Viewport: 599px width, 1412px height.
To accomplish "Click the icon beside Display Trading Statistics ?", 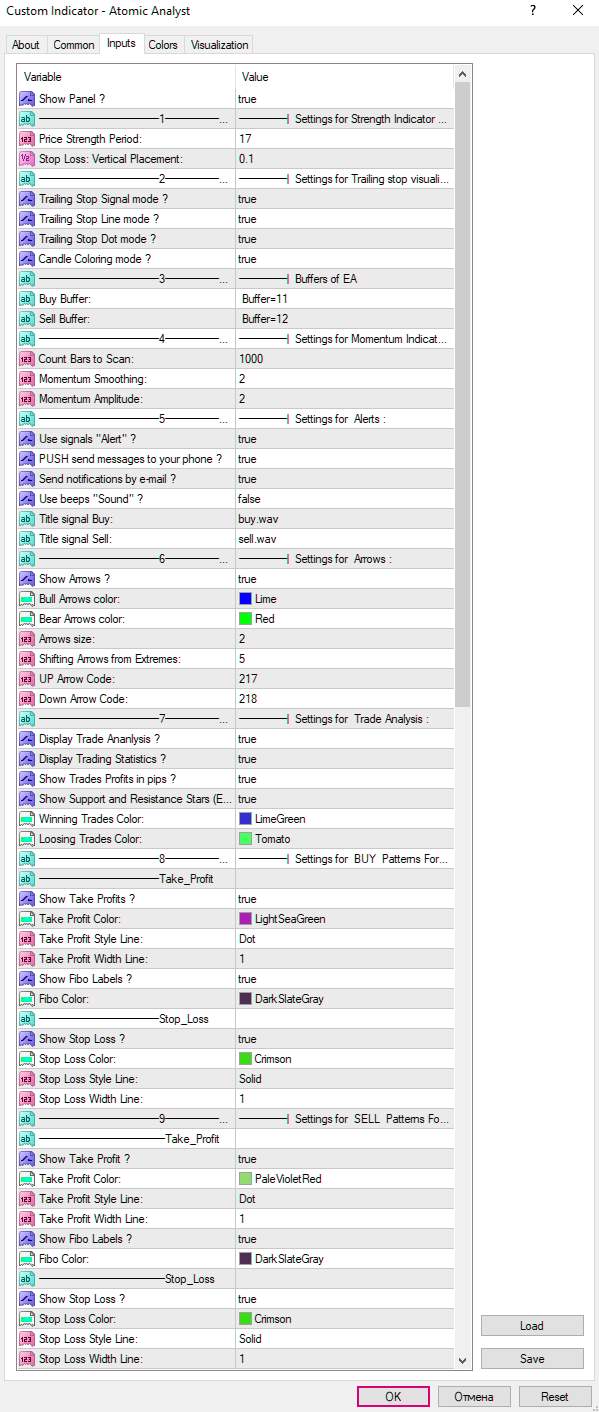I will coord(27,759).
